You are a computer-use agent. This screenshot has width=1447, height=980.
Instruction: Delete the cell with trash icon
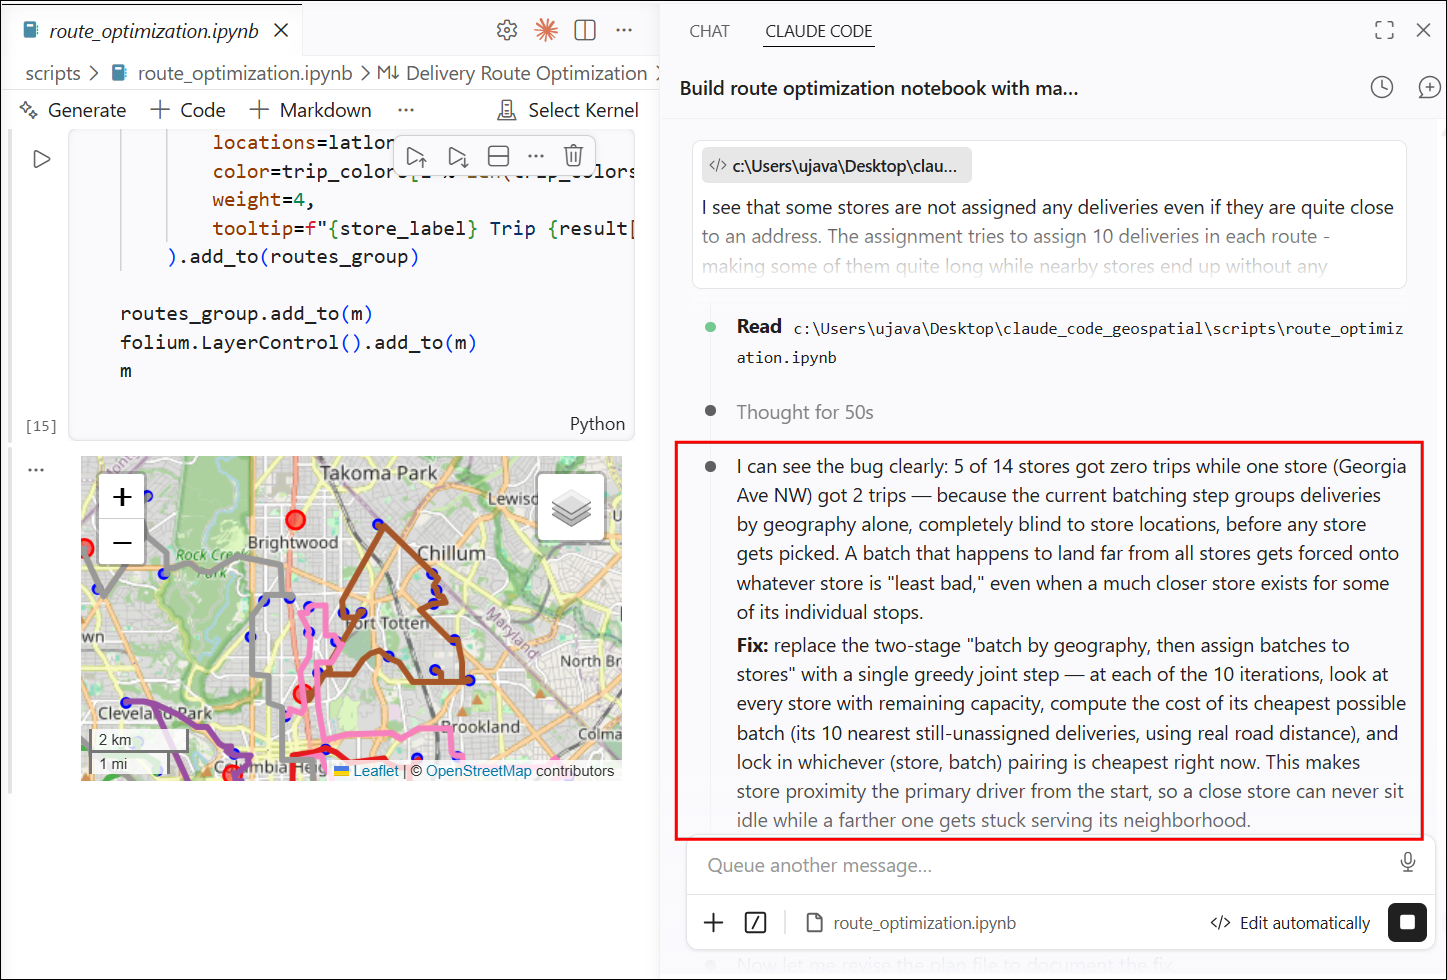[x=573, y=156]
